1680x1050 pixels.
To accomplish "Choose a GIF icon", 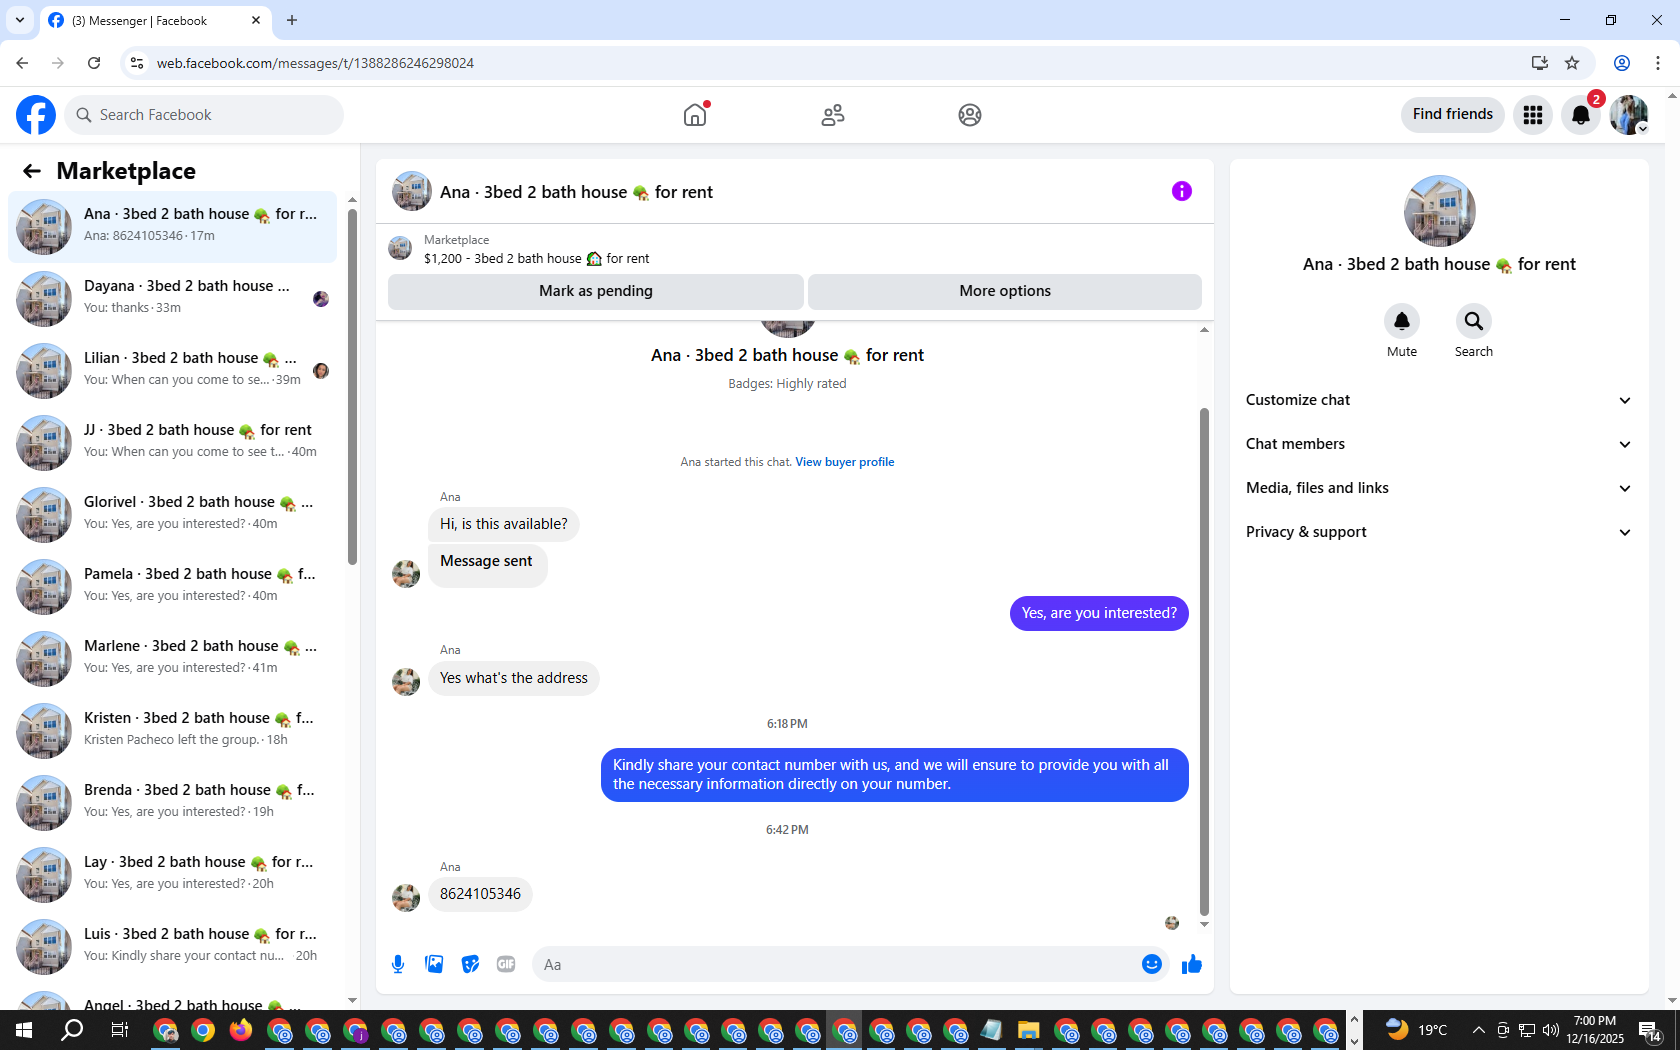I will (x=506, y=964).
